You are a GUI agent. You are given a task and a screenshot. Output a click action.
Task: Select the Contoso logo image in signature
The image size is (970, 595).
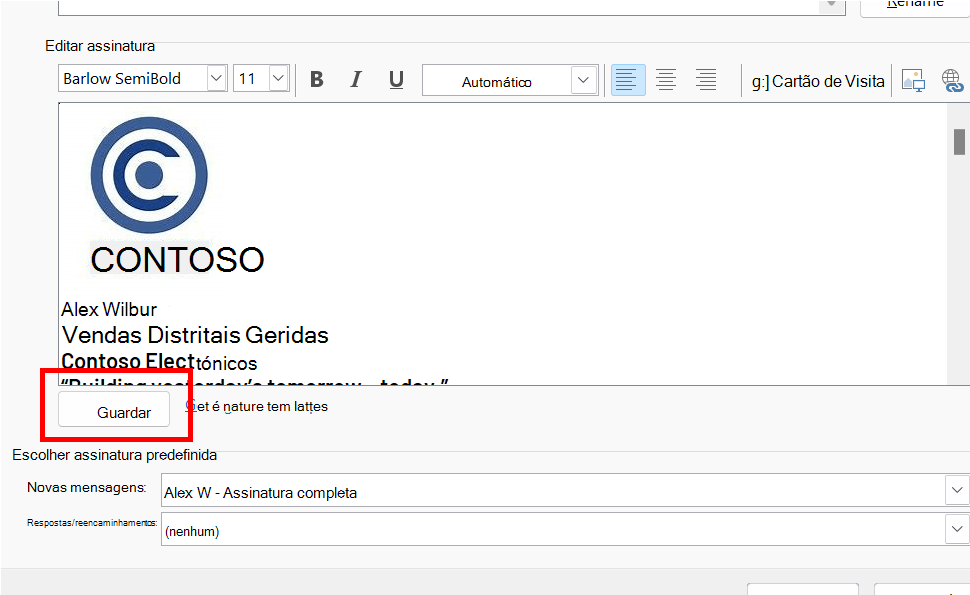click(149, 175)
